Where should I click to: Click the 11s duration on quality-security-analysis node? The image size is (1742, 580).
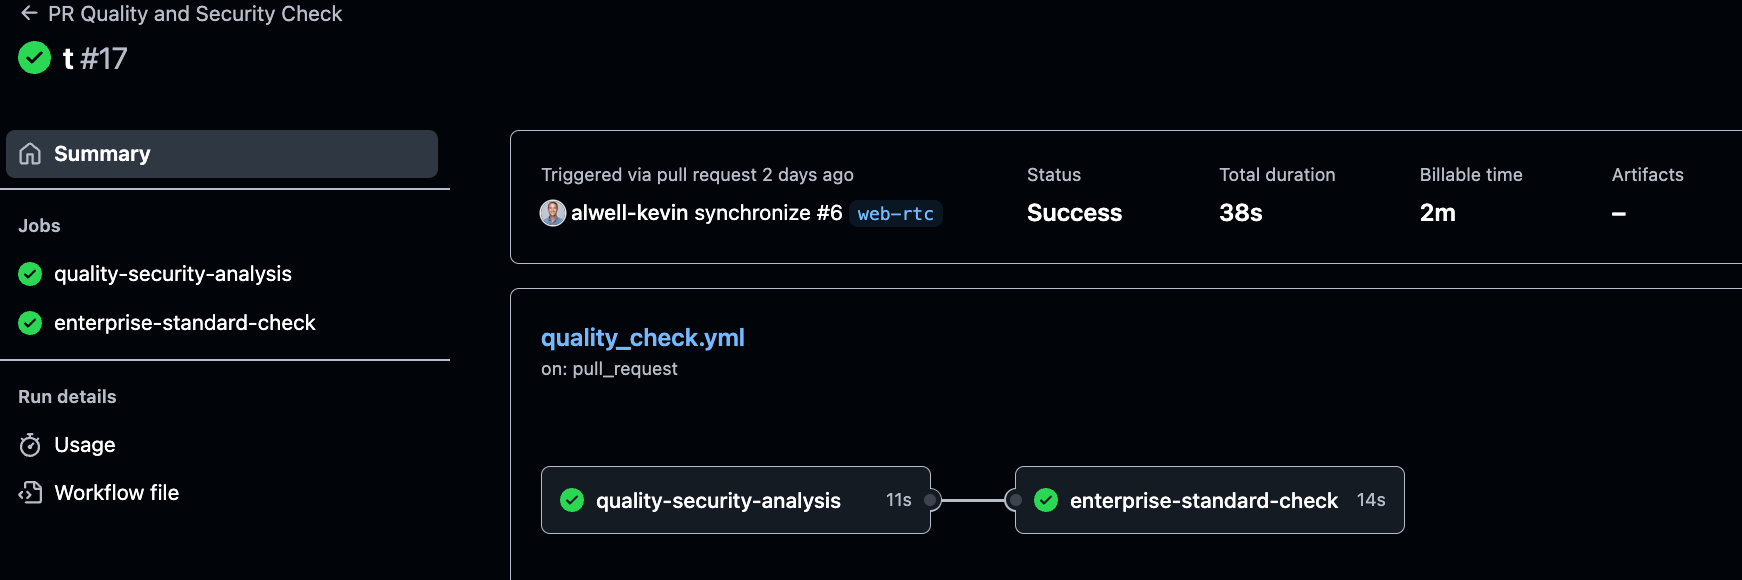(897, 500)
